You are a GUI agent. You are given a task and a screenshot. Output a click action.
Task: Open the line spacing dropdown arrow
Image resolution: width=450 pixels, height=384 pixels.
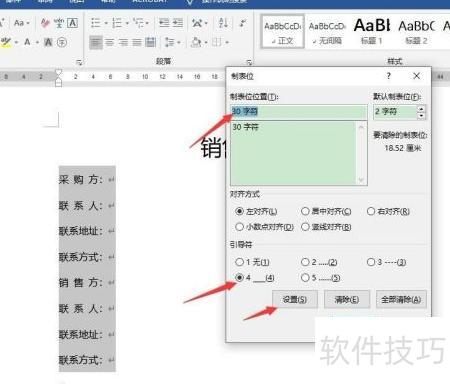click(179, 42)
